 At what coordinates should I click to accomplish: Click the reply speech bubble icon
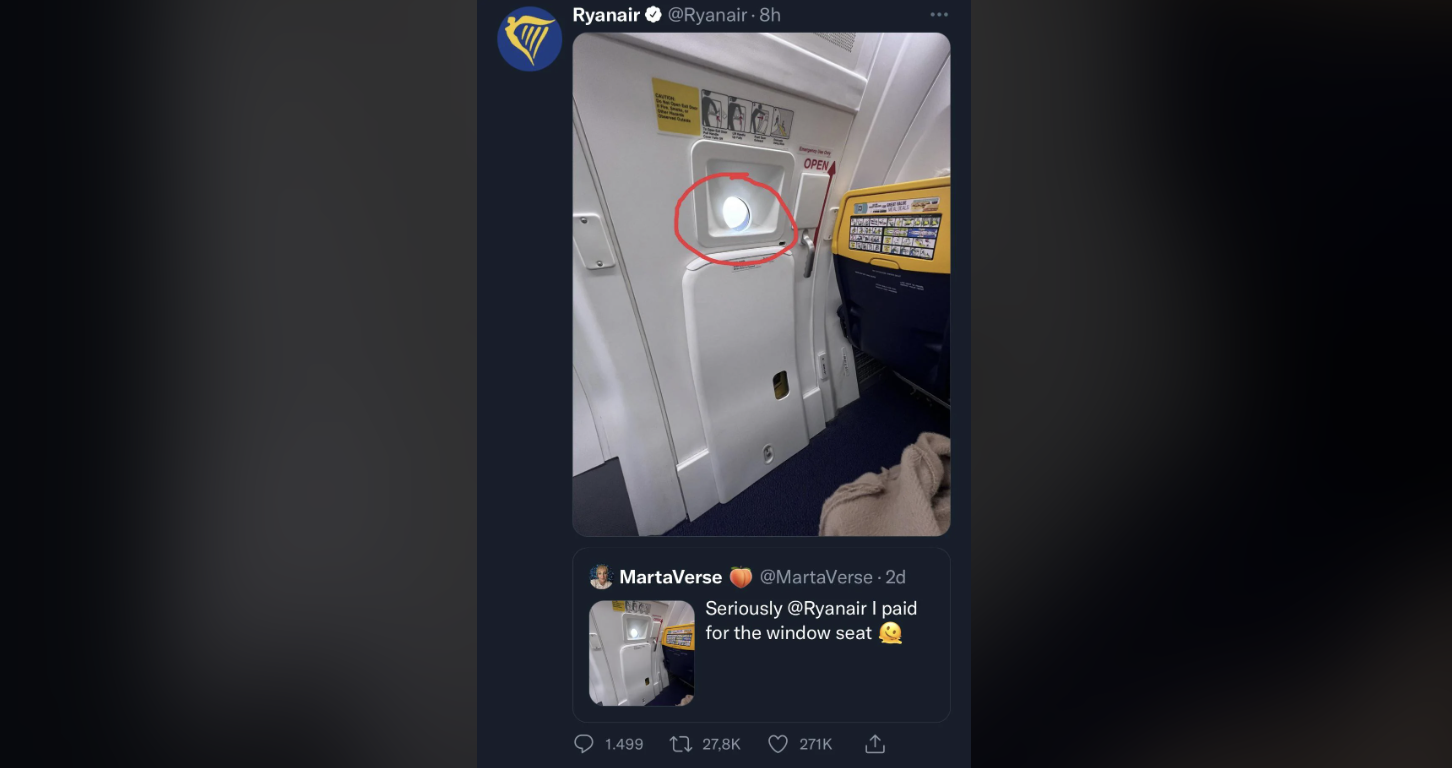tap(584, 744)
